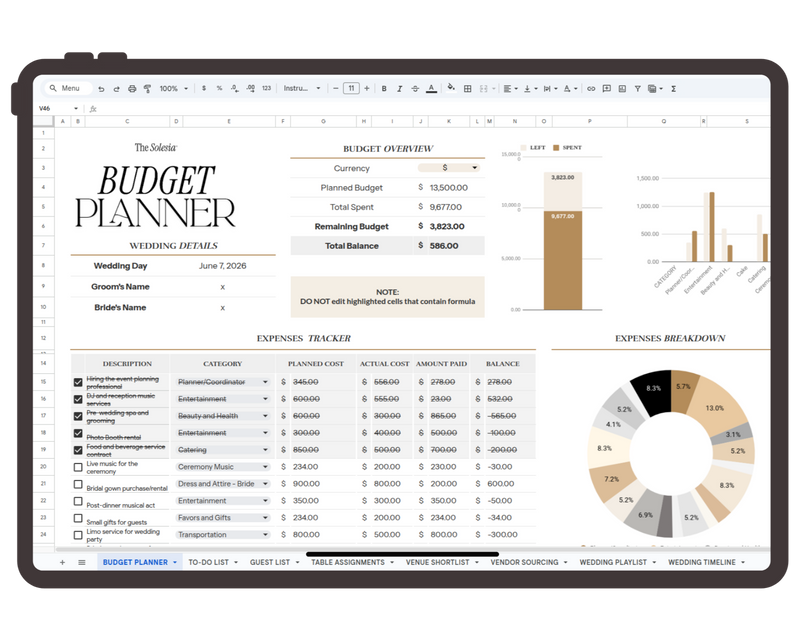Open the Currency dropdown
This screenshot has width=800, height=640.
474,168
